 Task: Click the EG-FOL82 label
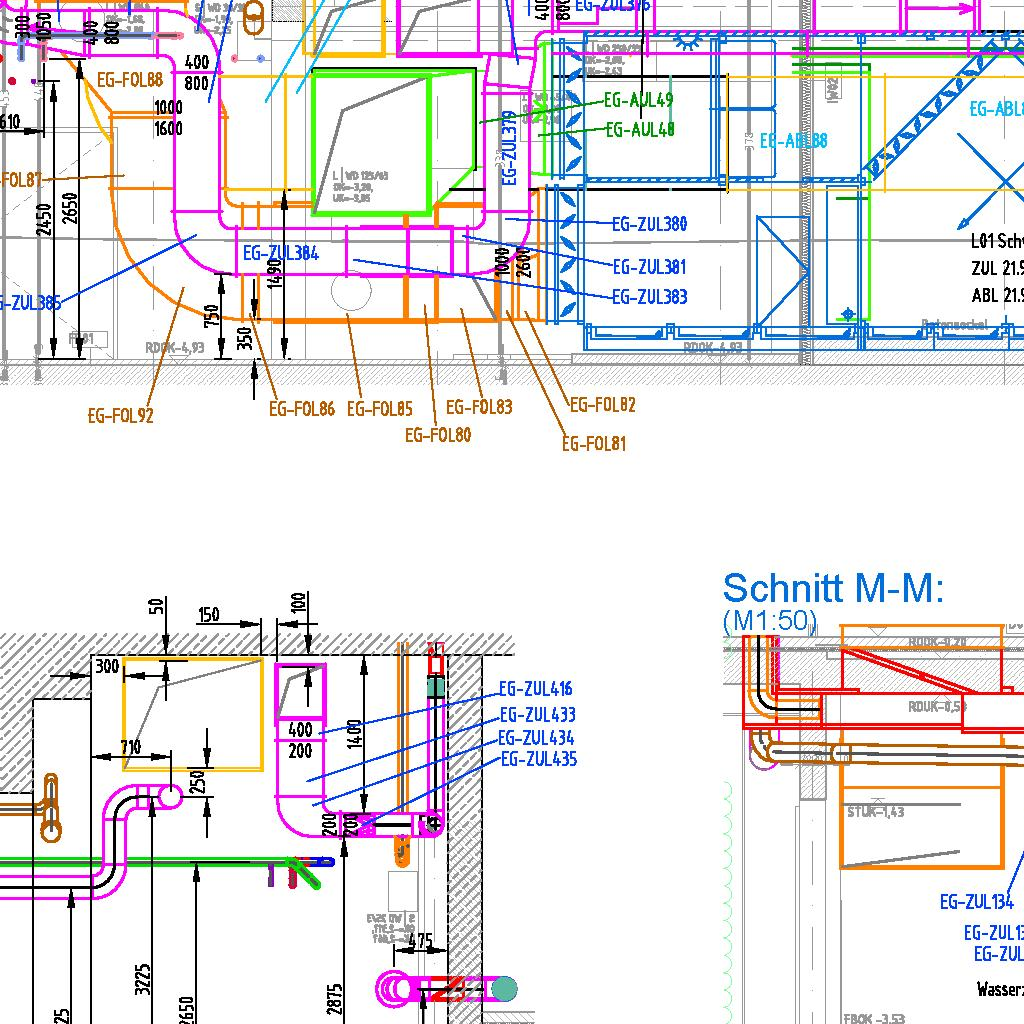point(602,405)
